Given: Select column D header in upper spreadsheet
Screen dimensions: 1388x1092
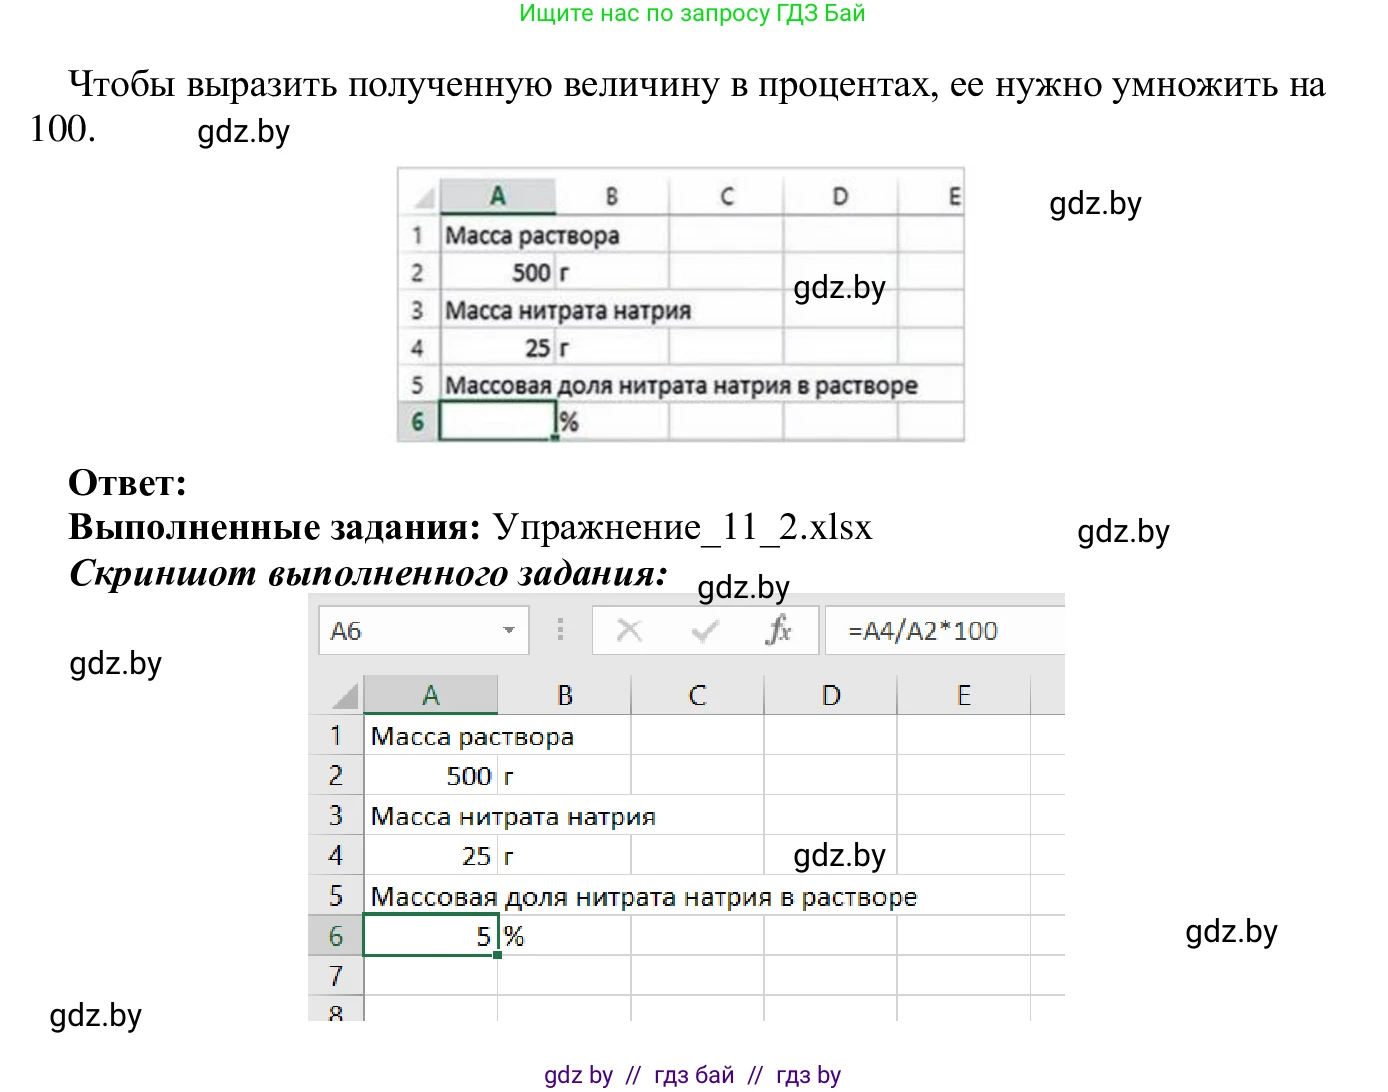Looking at the screenshot, I should (840, 195).
